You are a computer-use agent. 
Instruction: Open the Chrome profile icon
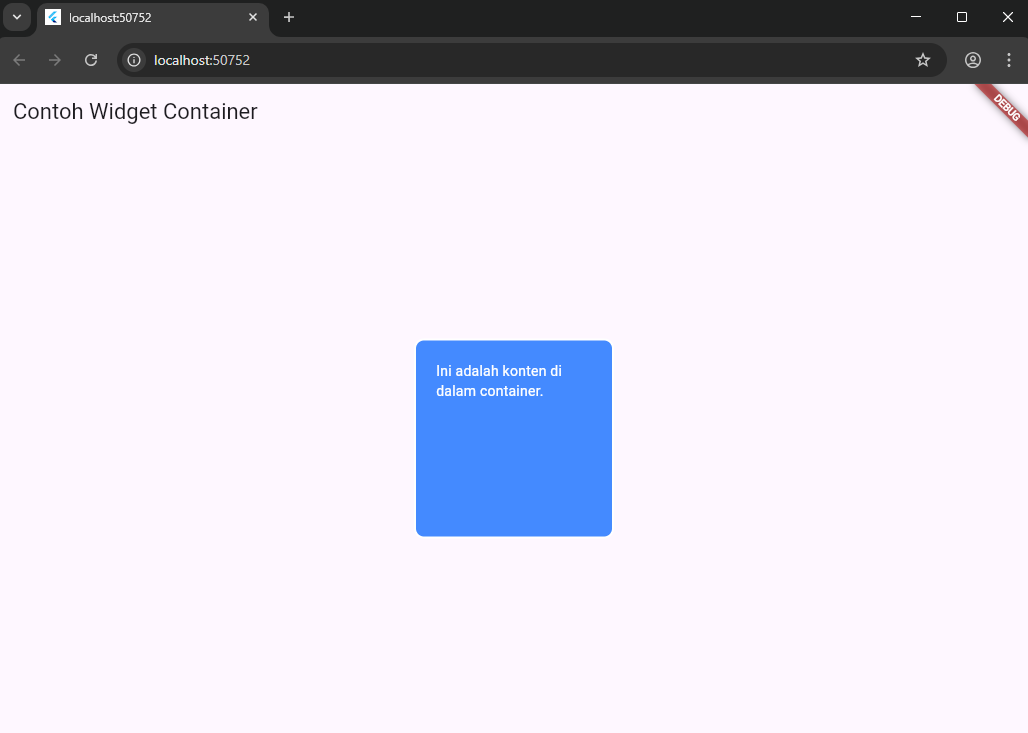972,60
